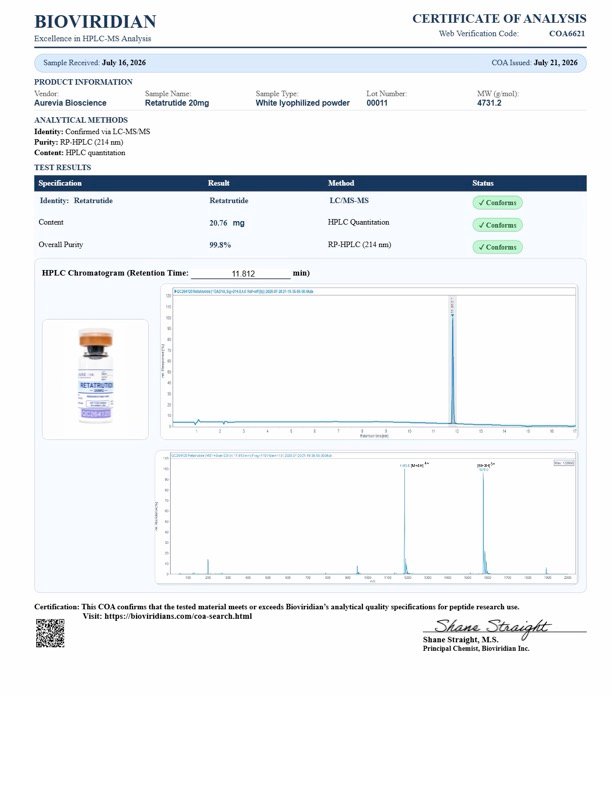Image resolution: width=612 pixels, height=792 pixels.
Task: Click the Conforms badge in the Identity row
Action: click(x=497, y=203)
